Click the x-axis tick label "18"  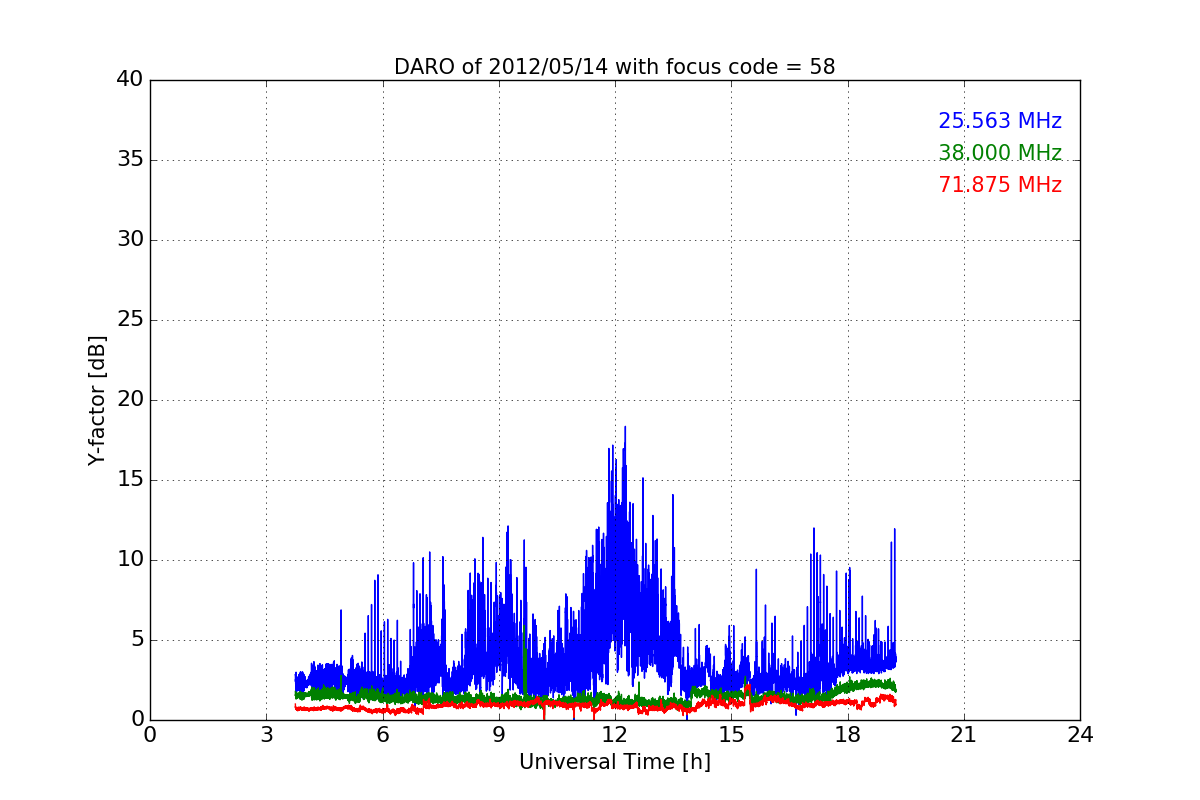[x=848, y=734]
